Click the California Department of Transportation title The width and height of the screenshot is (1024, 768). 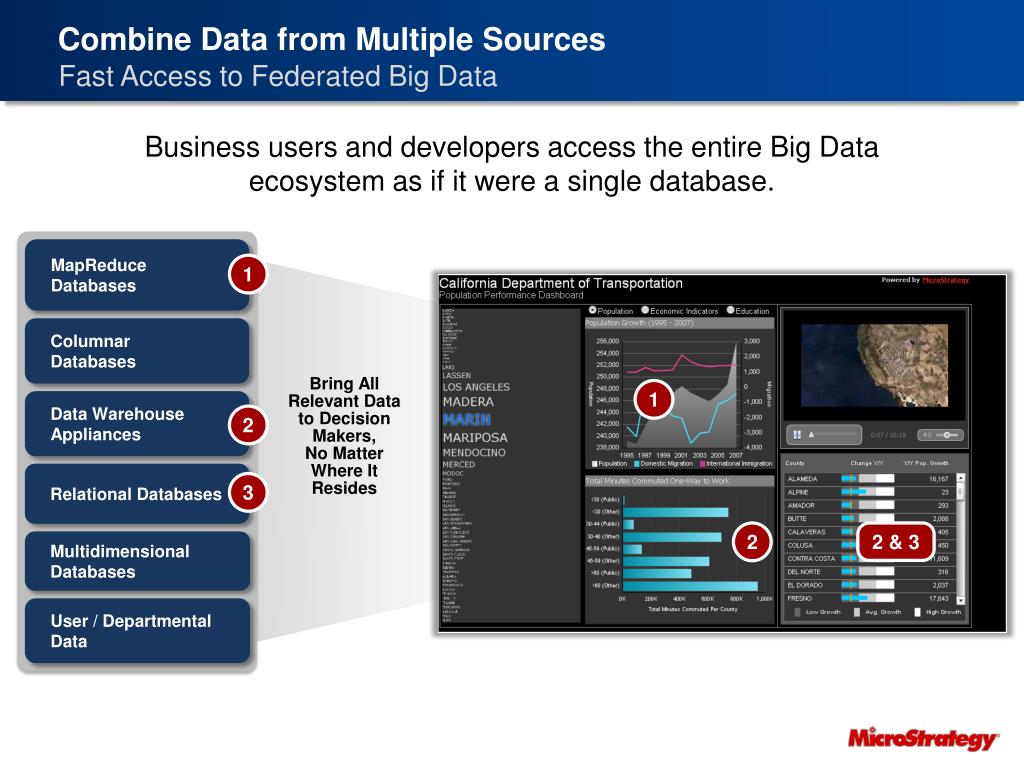click(560, 283)
